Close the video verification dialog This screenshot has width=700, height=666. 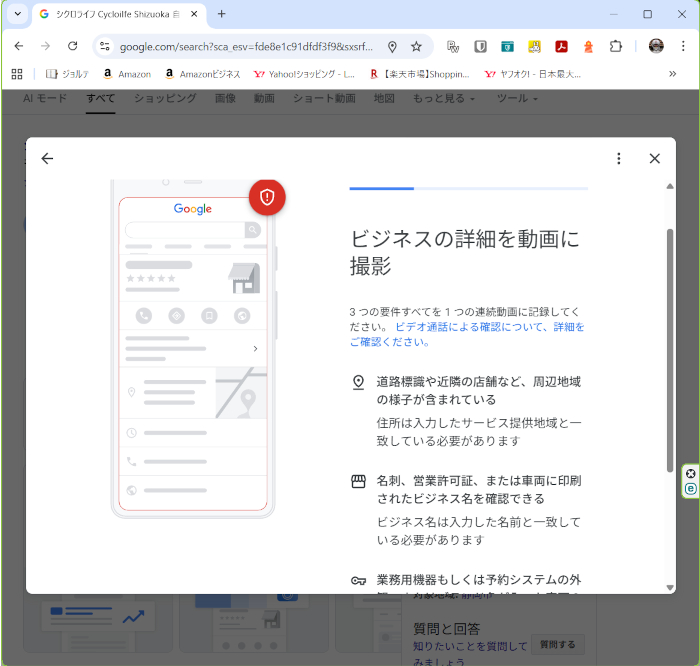pos(655,158)
